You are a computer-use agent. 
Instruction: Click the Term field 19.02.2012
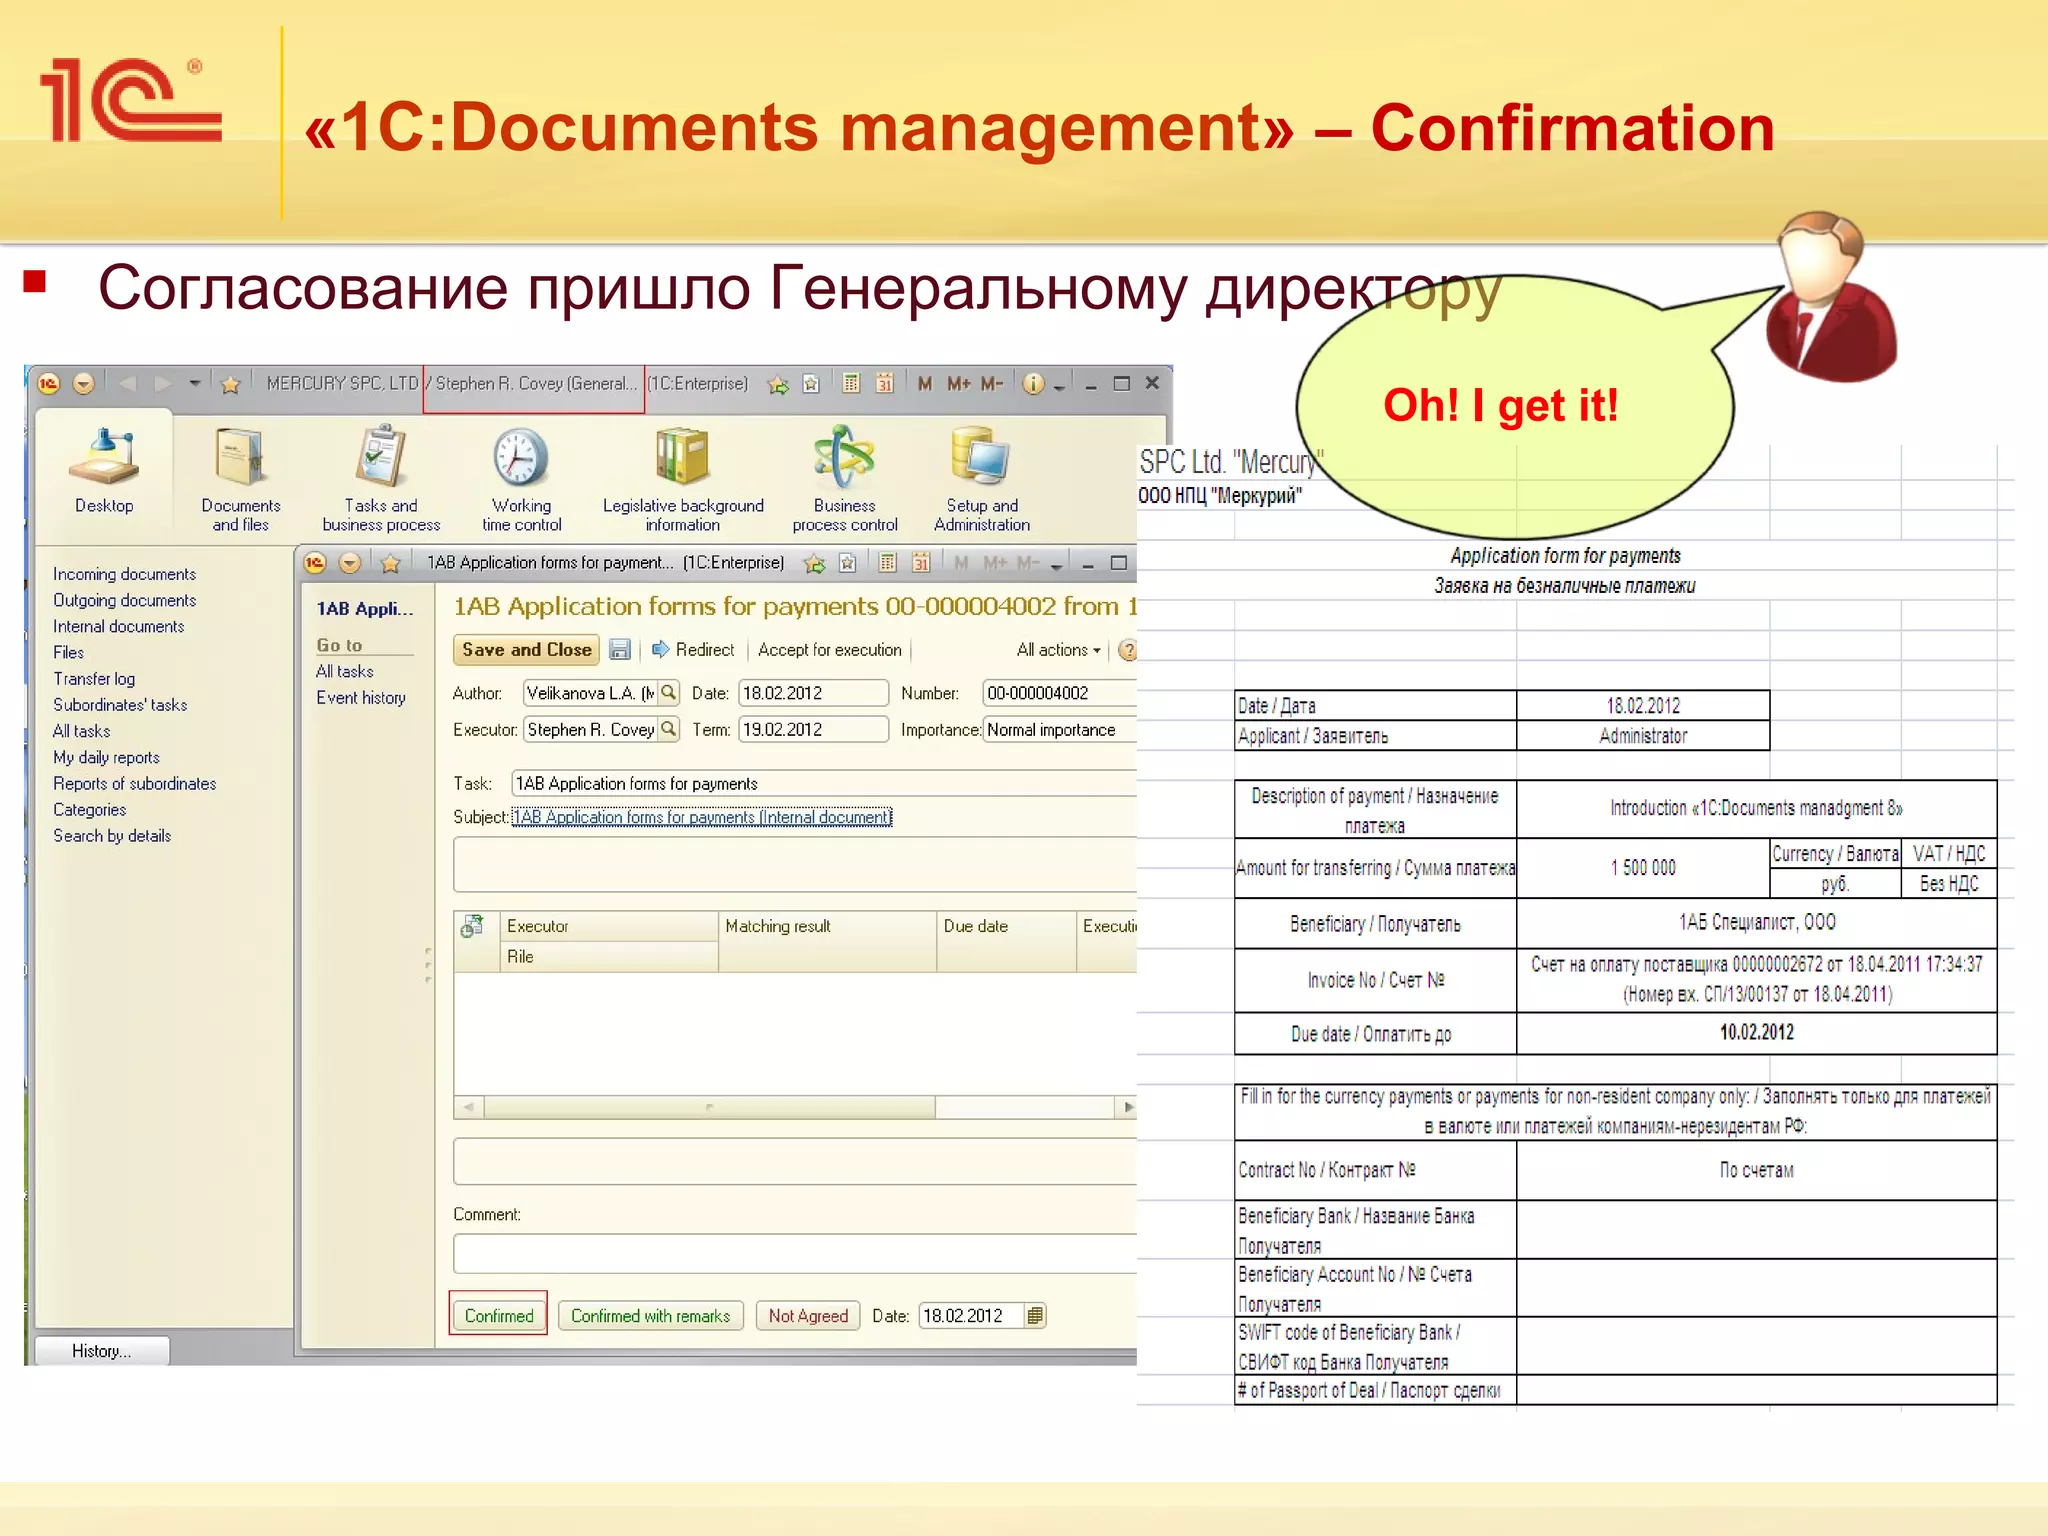tap(813, 730)
